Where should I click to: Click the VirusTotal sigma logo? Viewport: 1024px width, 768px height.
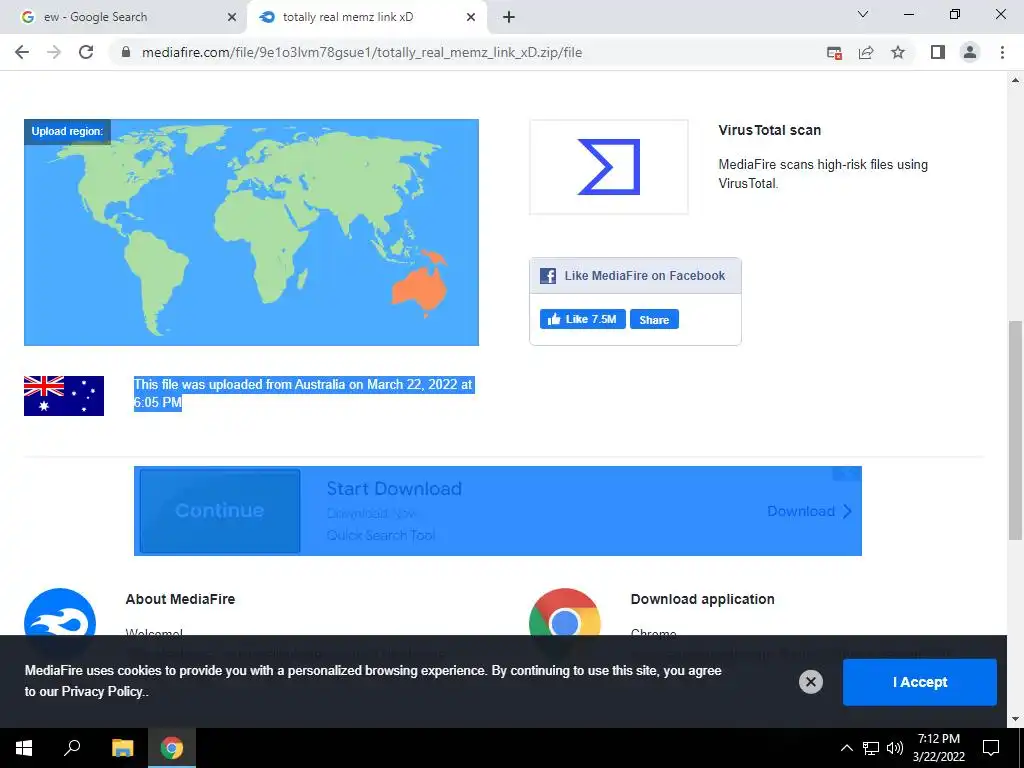(x=609, y=167)
